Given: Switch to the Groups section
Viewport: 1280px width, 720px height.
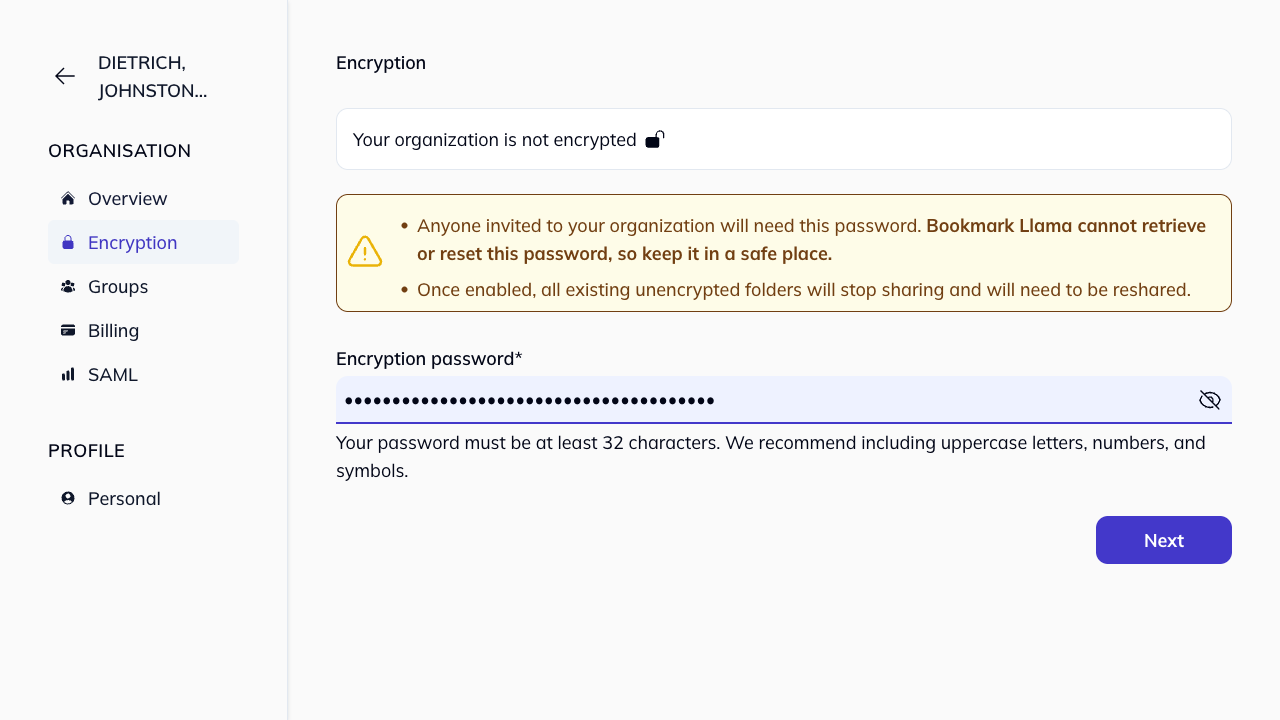Looking at the screenshot, I should pos(118,286).
